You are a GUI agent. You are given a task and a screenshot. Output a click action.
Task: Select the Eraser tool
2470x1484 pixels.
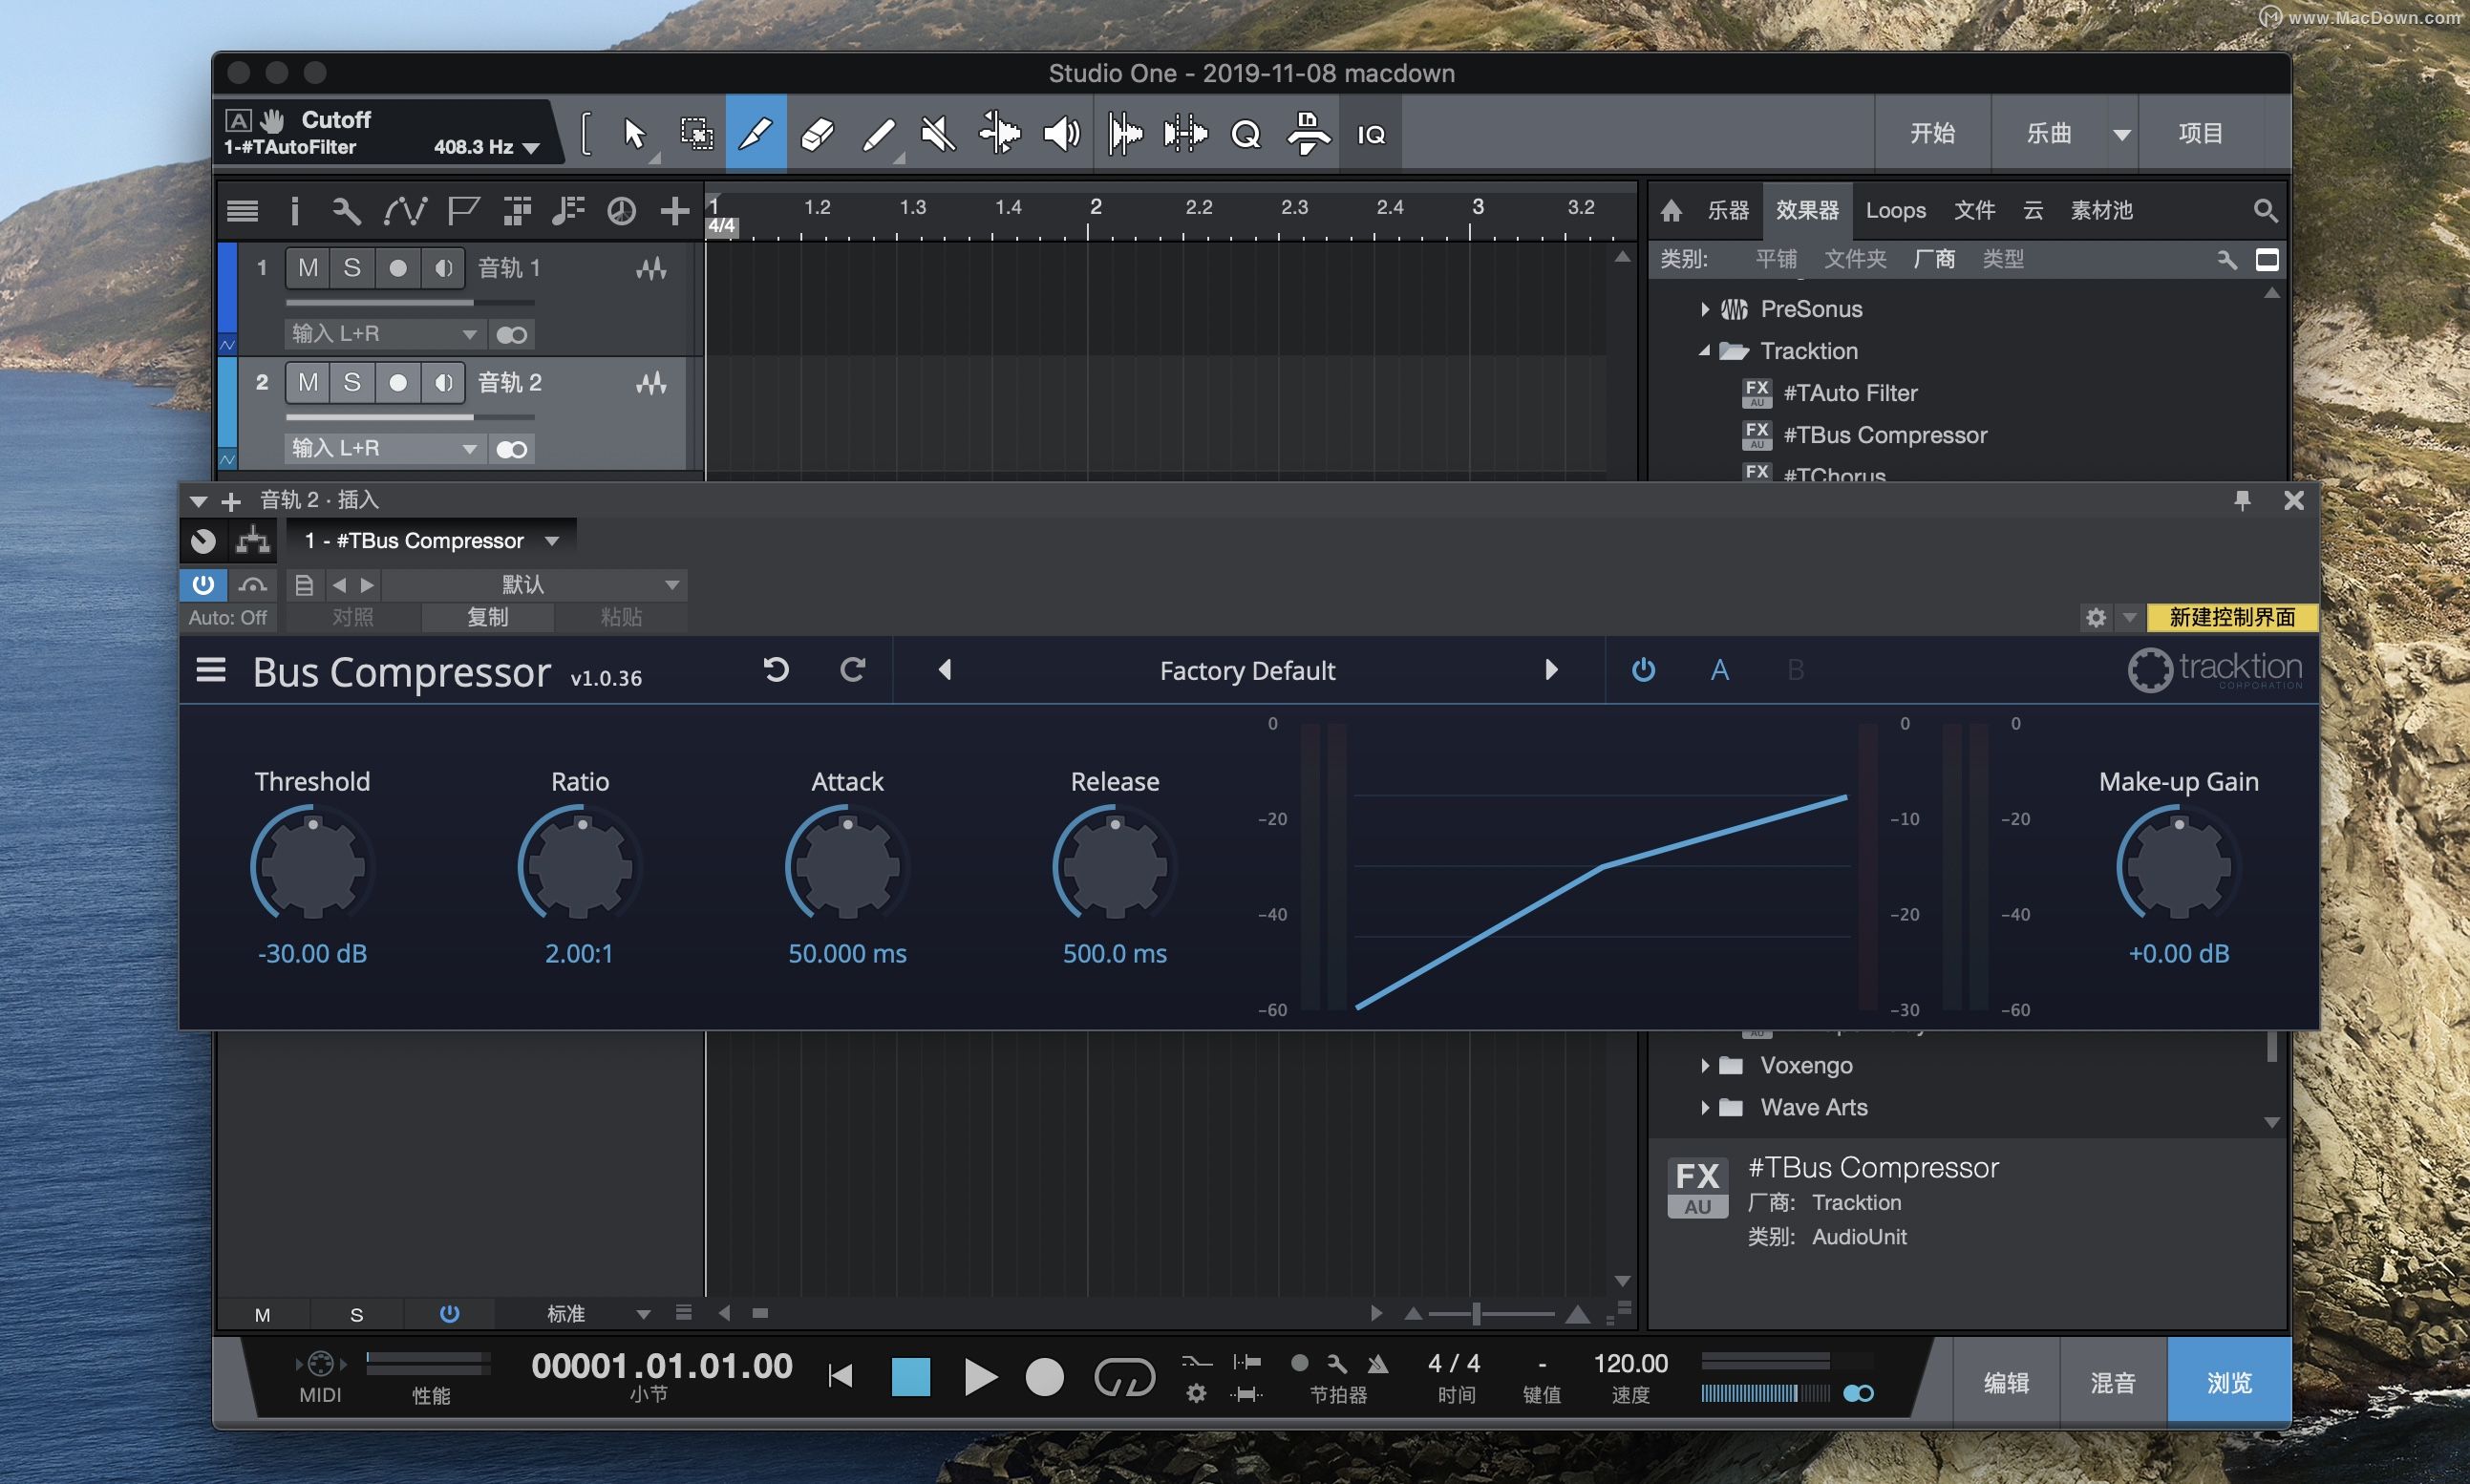coord(817,134)
